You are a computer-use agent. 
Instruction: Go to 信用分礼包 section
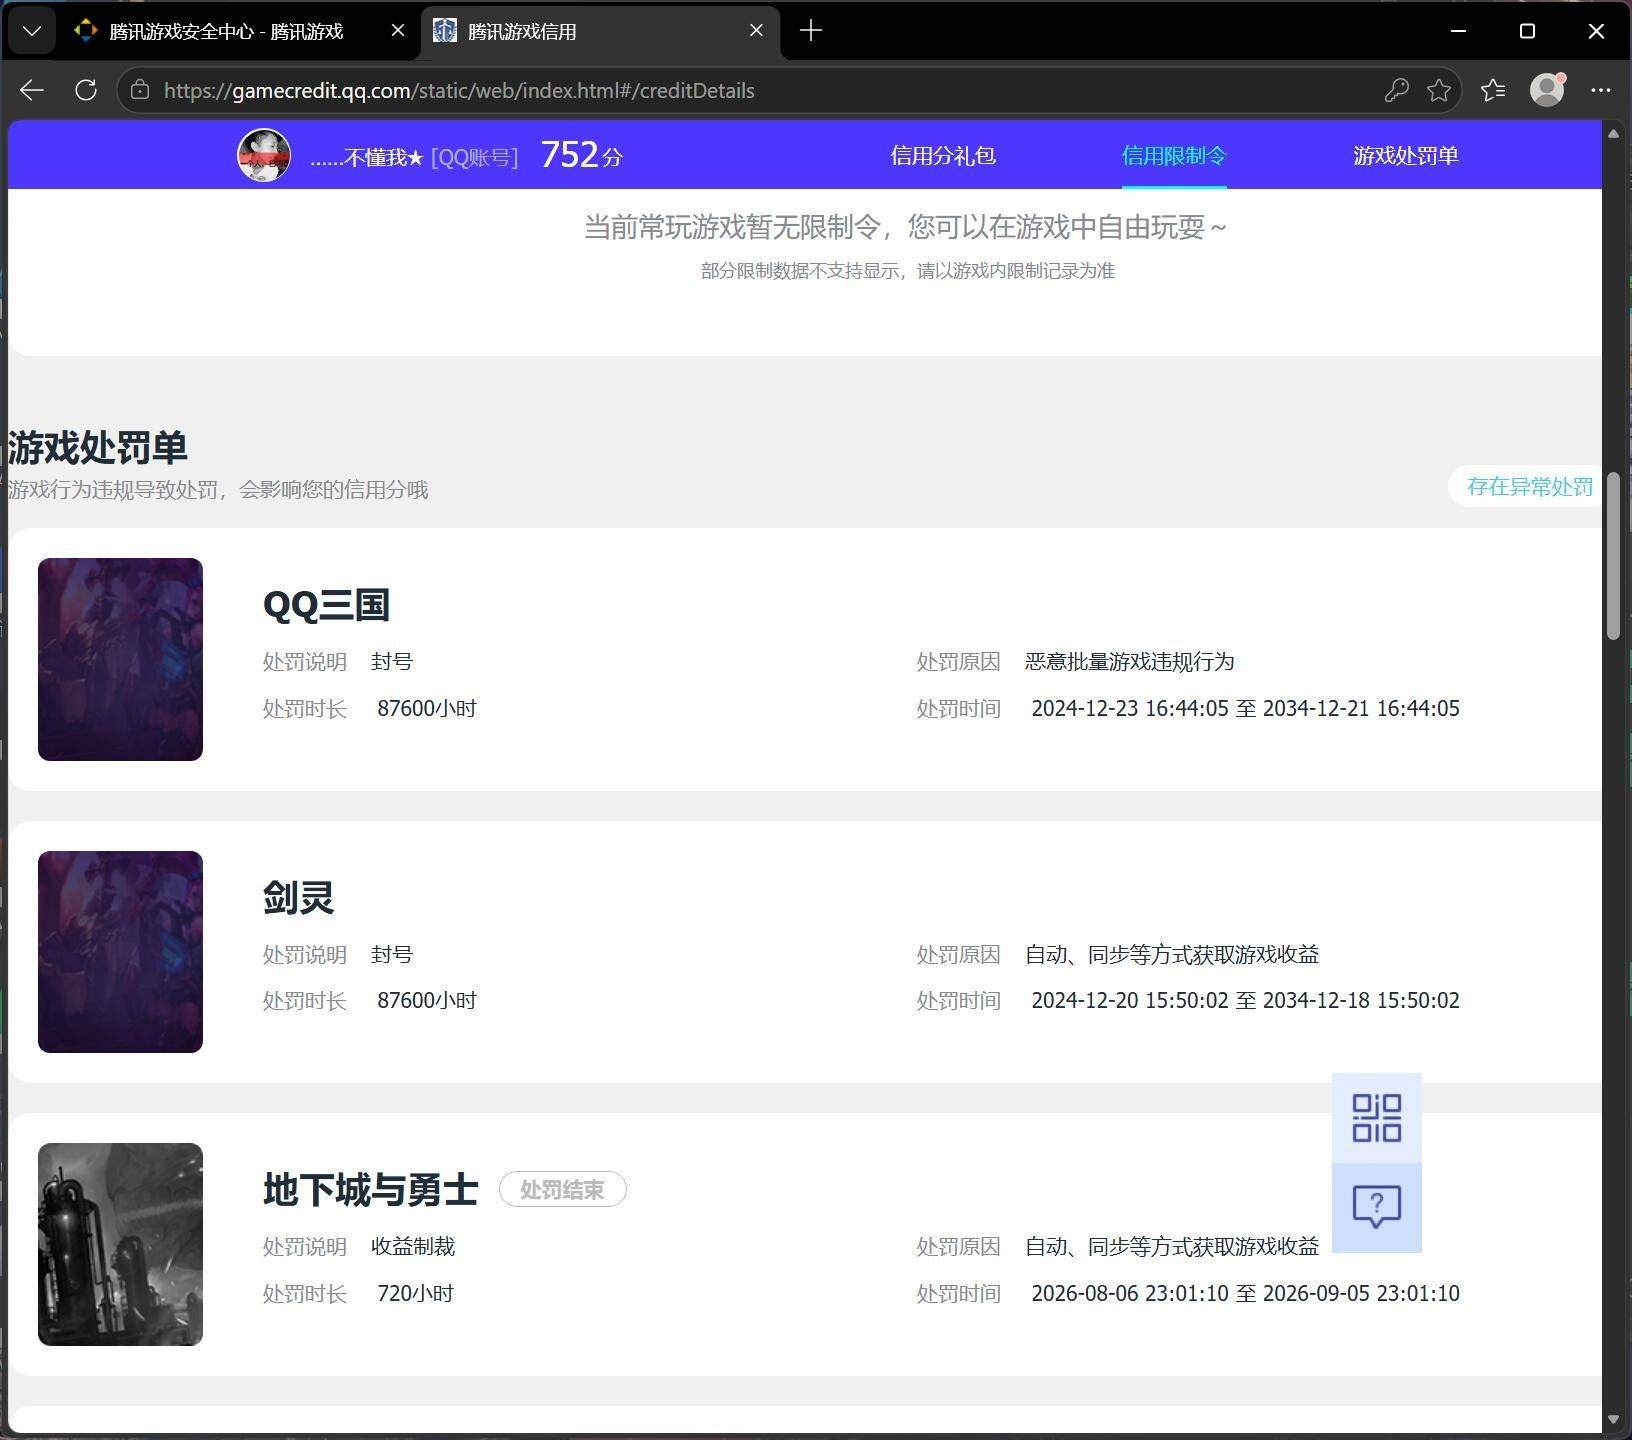943,155
